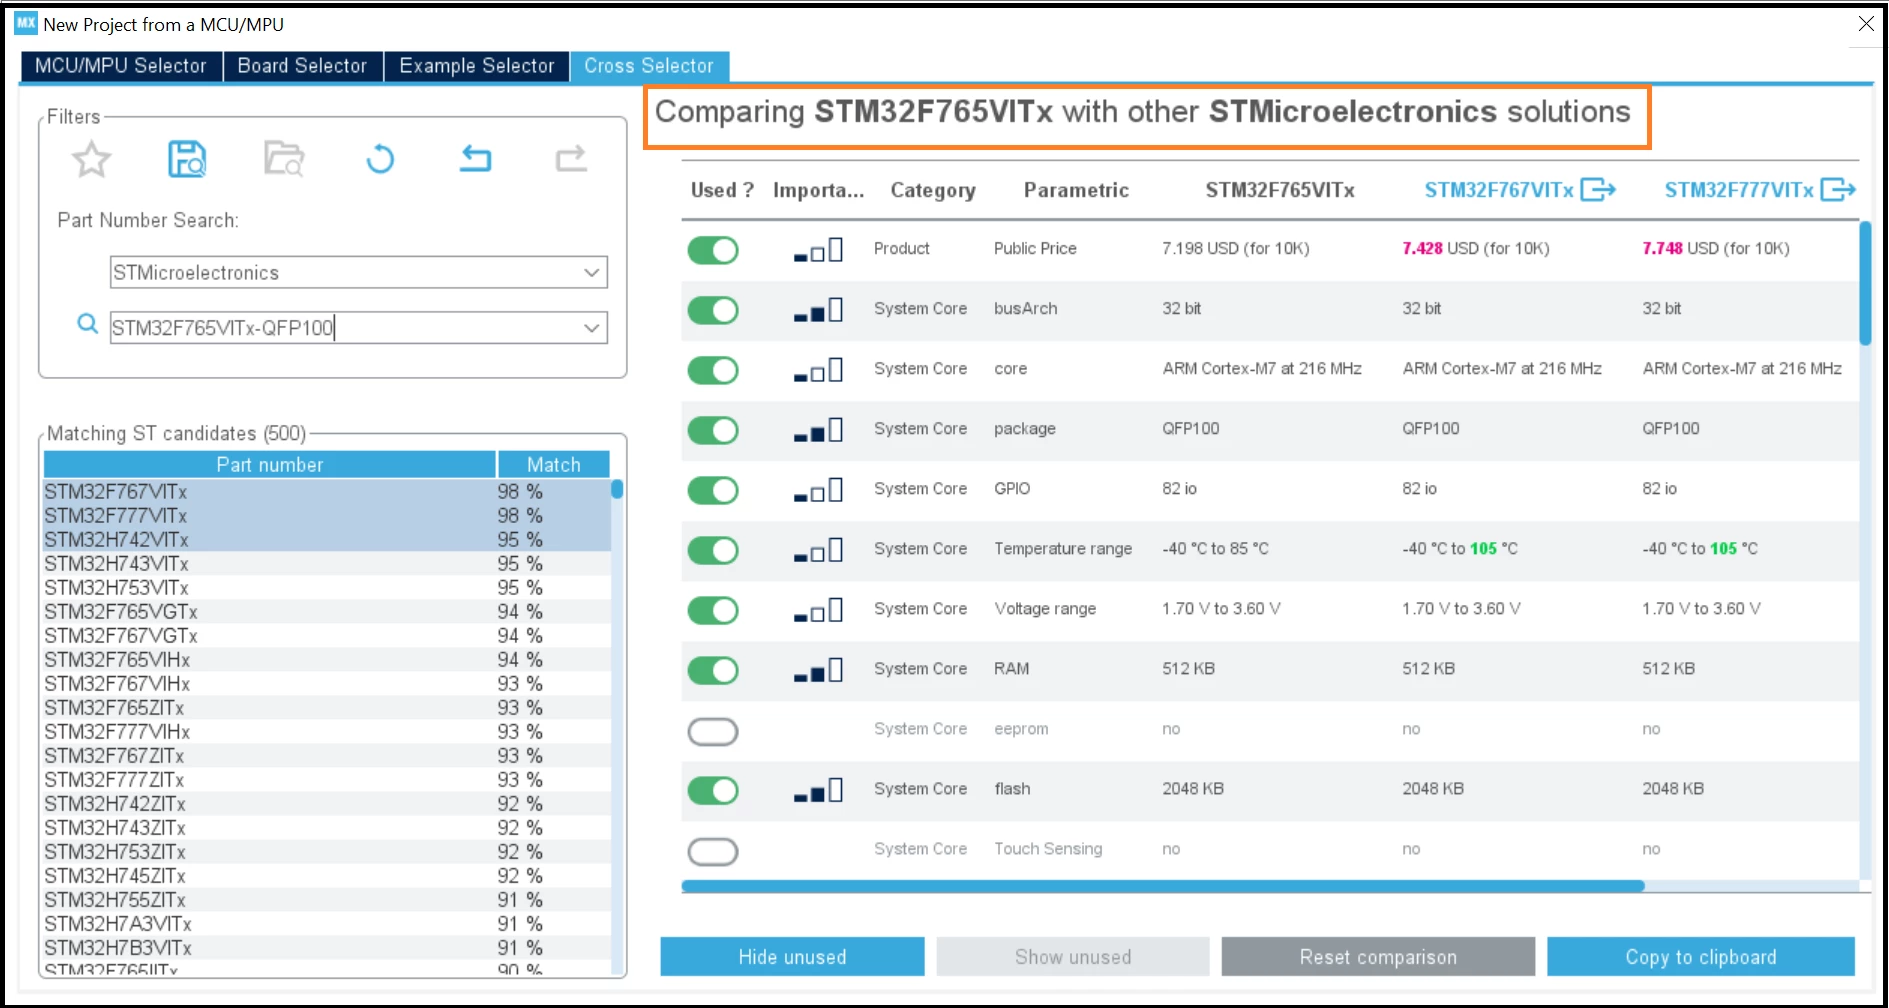Click the circular reset filters icon
This screenshot has width=1889, height=1008.
[x=380, y=159]
